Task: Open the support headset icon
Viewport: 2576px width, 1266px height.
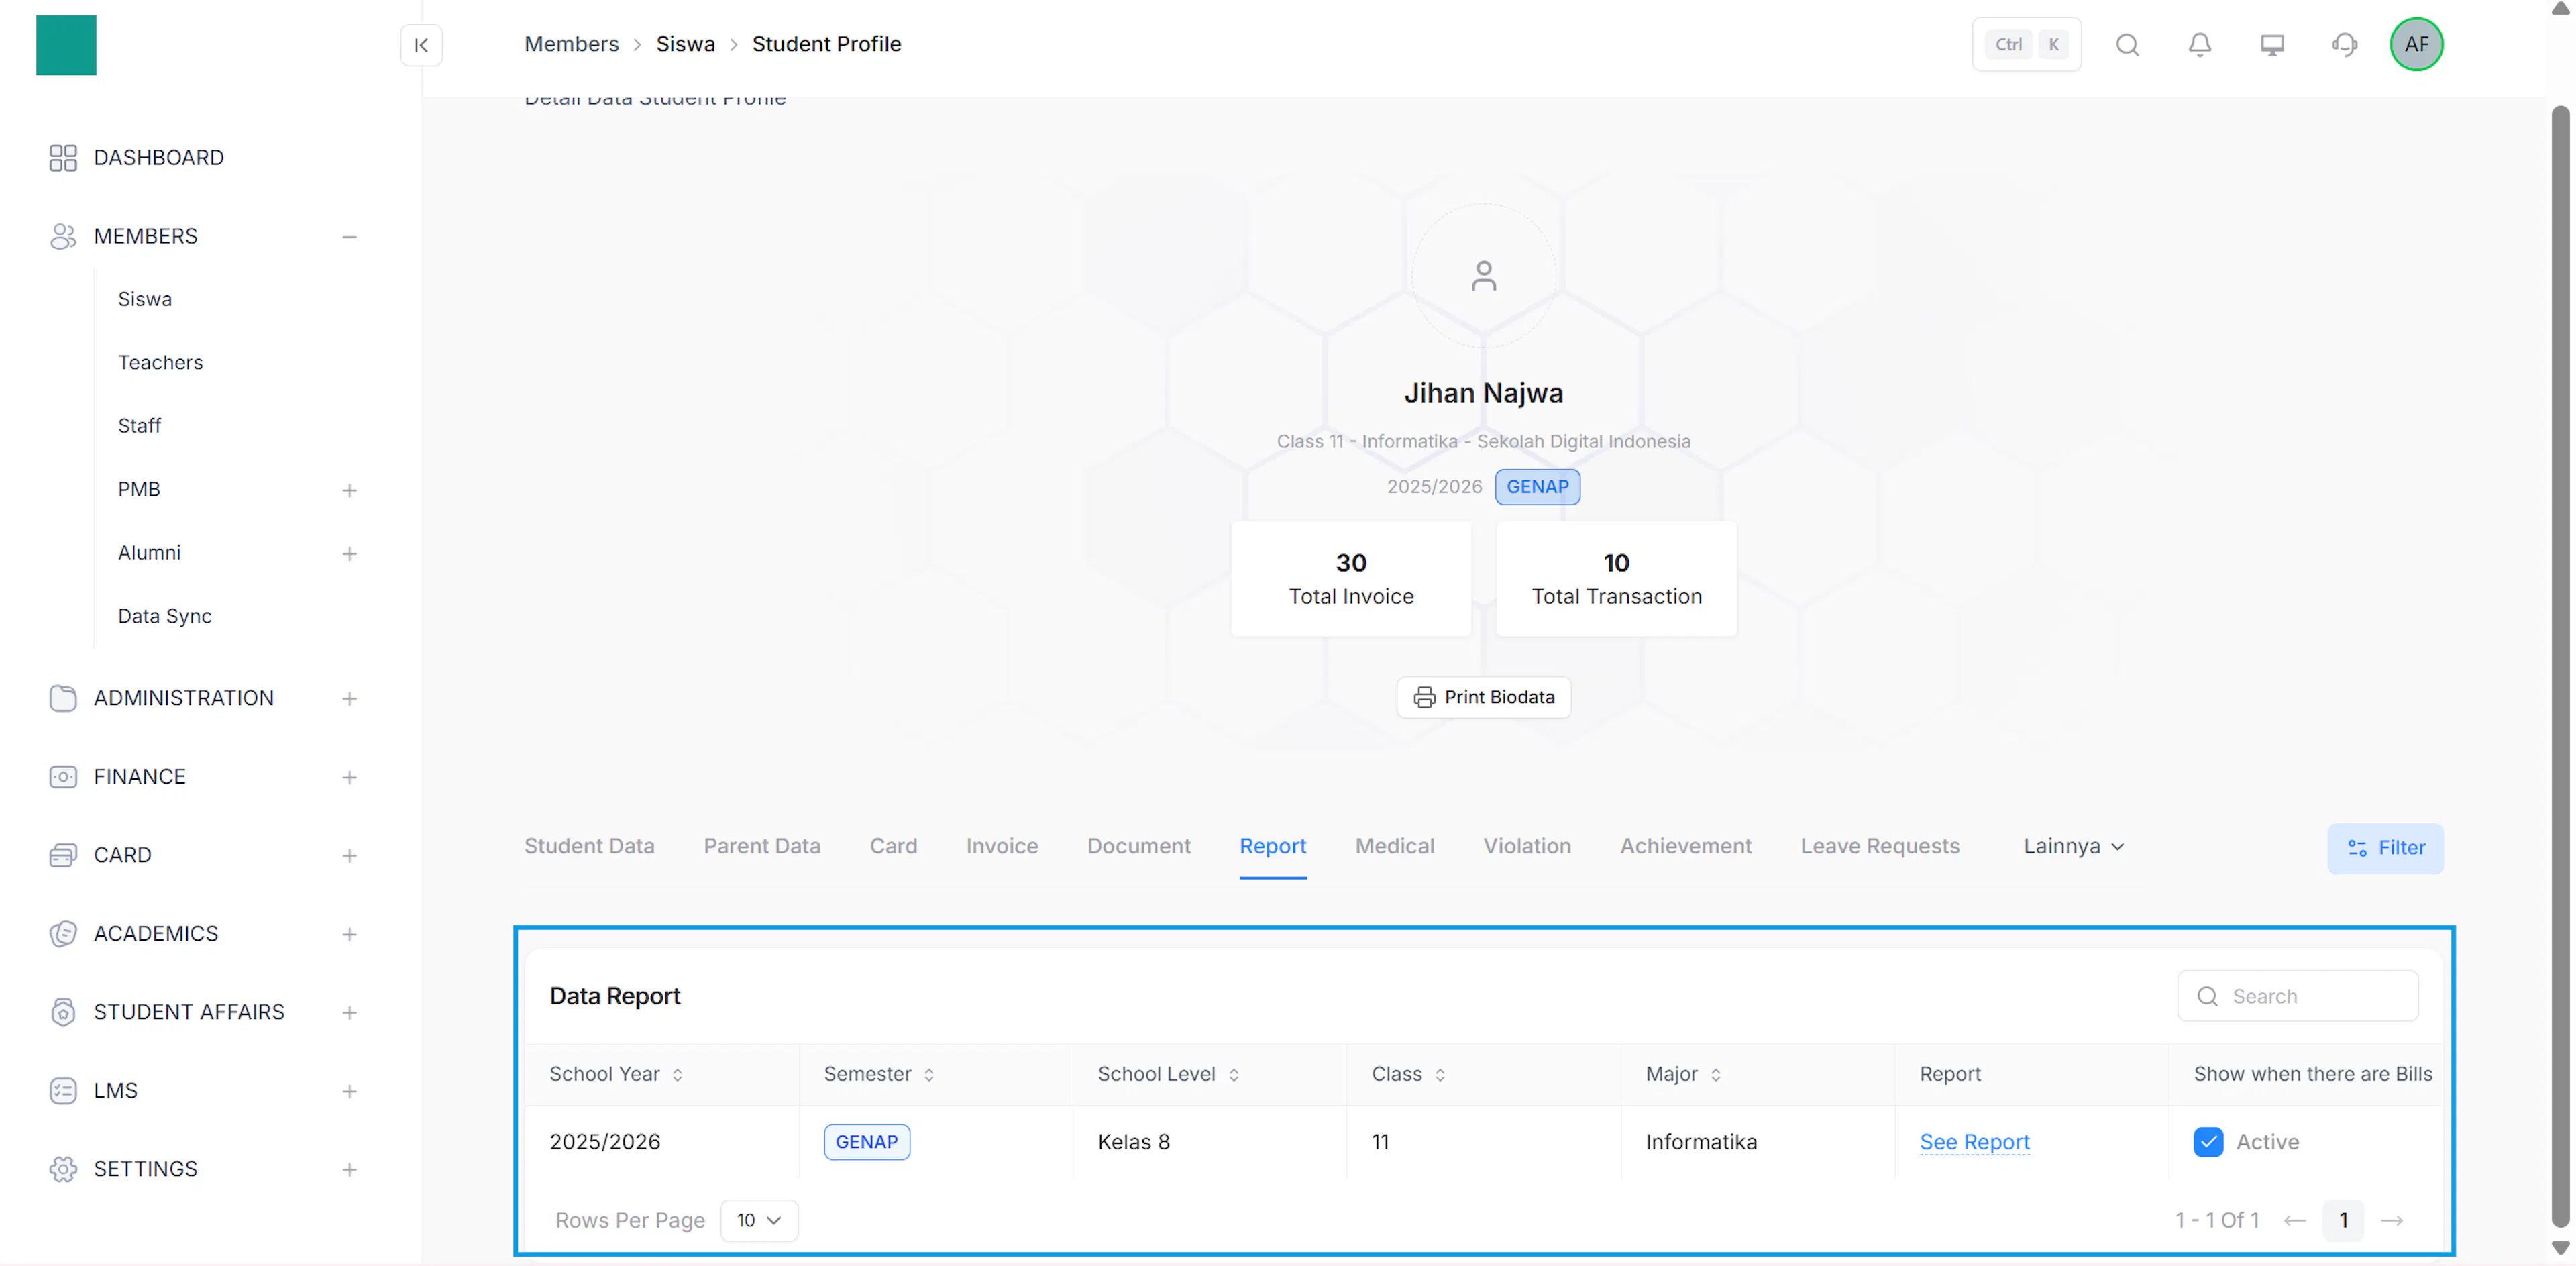Action: (2344, 45)
